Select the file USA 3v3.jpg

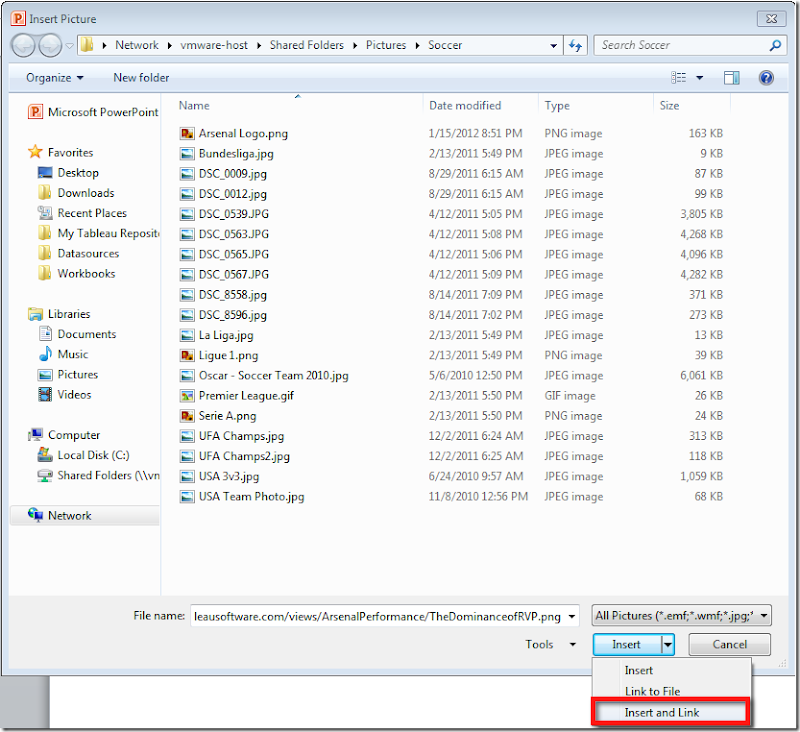tap(229, 476)
